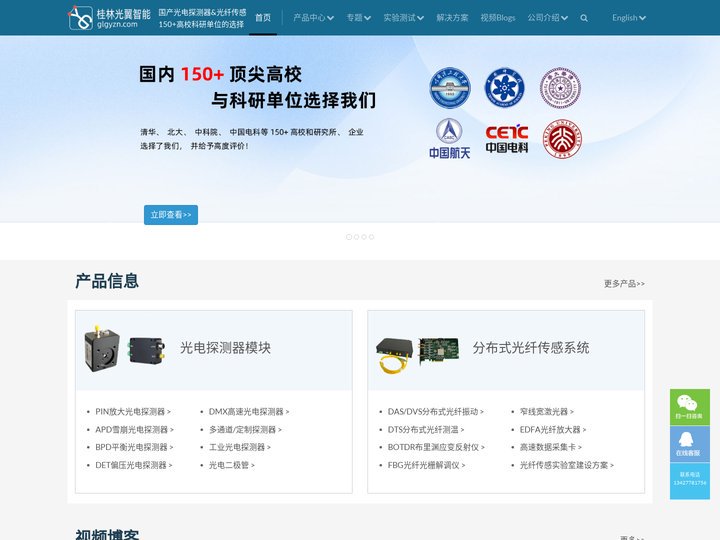The height and width of the screenshot is (540, 720).
Task: Click the CETC 中国电科 logo
Action: 506,138
